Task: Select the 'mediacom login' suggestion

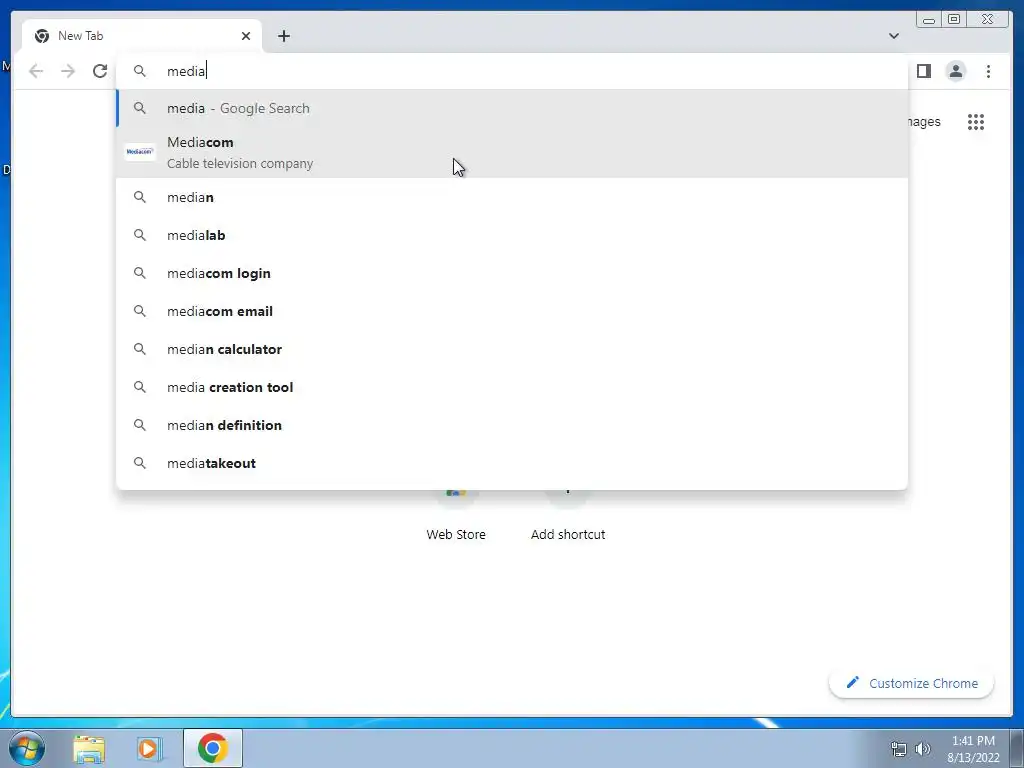Action: [x=512, y=273]
